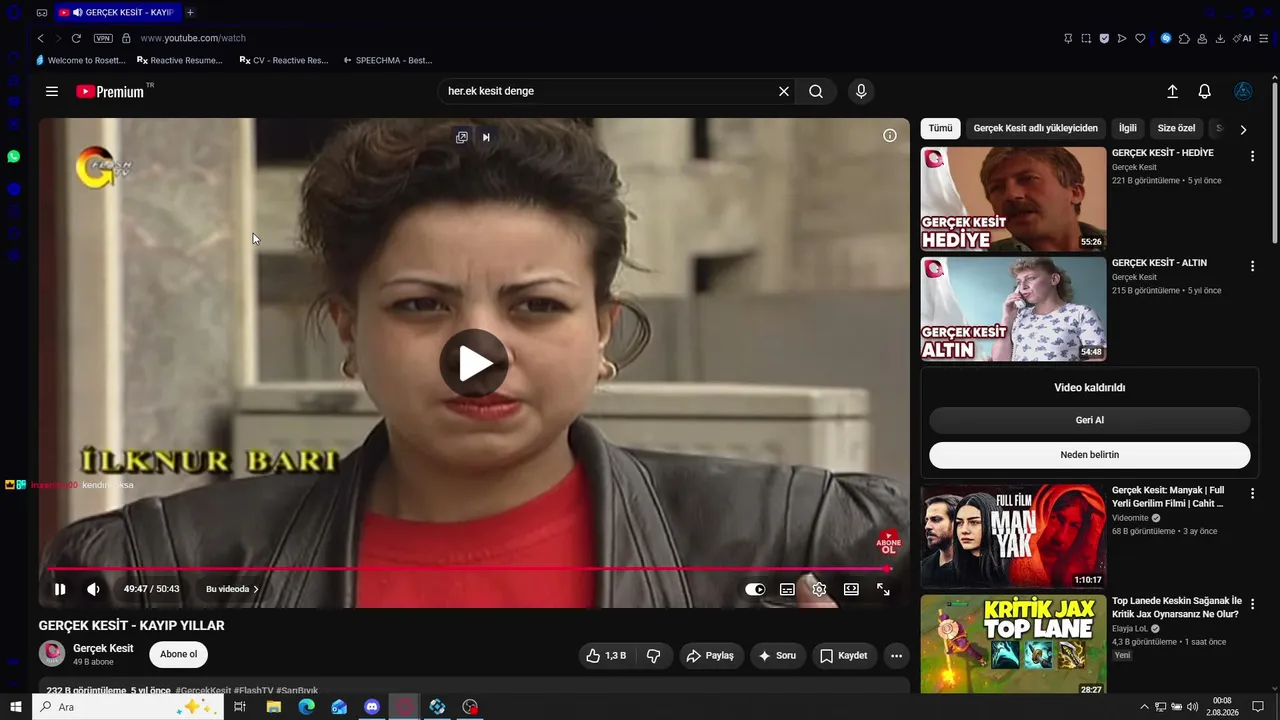Select the 'İlgili' filter chip
Screen dimensions: 1280x720
[x=1128, y=128]
